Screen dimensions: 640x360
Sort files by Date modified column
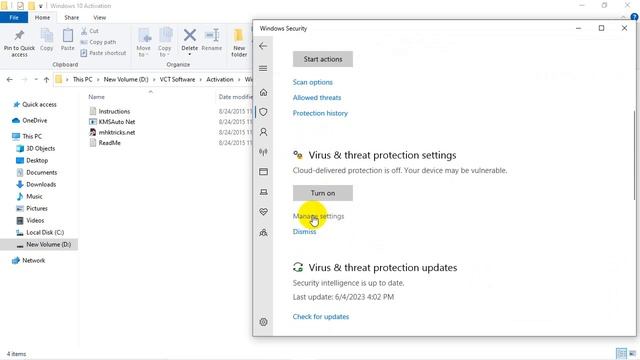coord(236,97)
